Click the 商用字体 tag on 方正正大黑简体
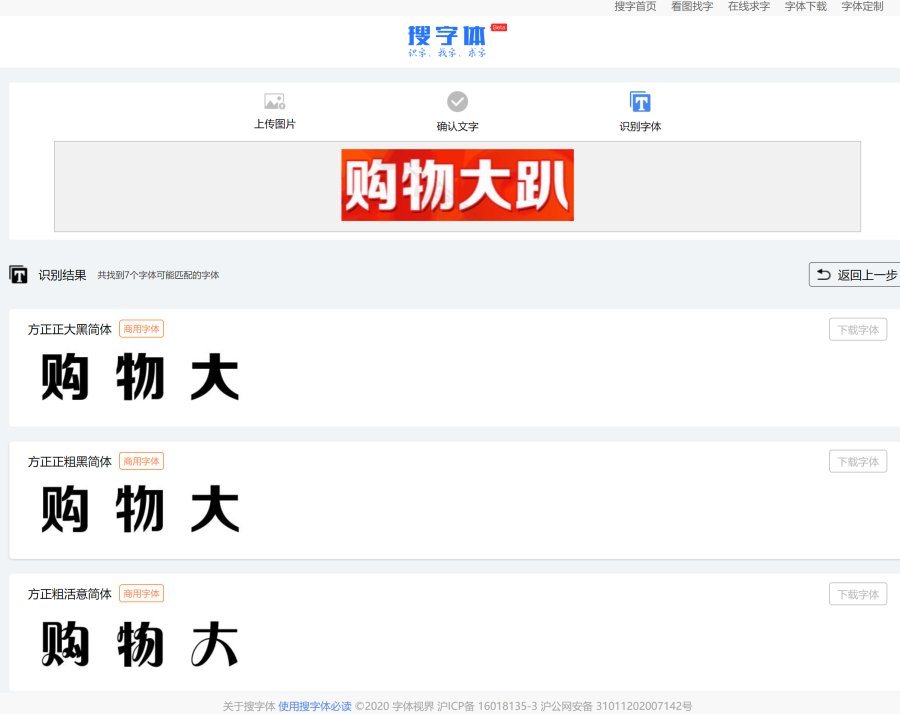 (x=141, y=329)
